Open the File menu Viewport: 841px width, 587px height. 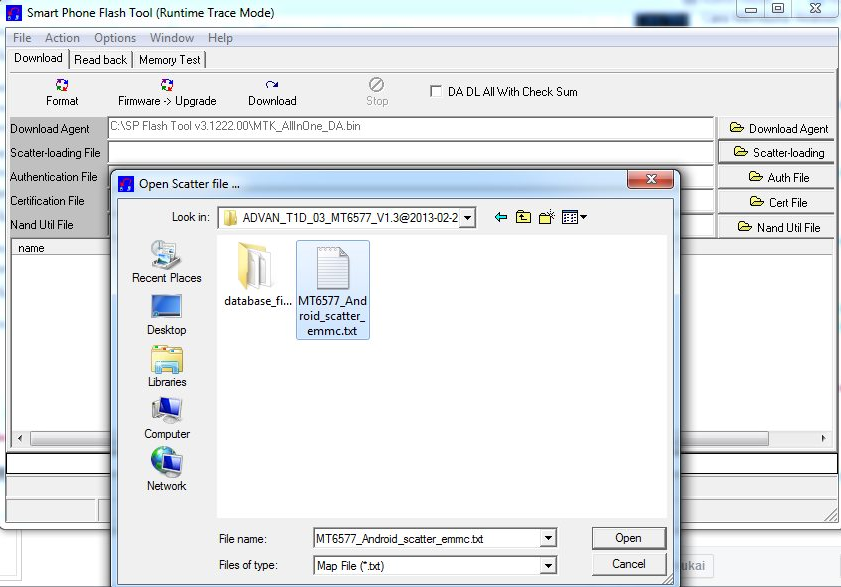[x=22, y=38]
